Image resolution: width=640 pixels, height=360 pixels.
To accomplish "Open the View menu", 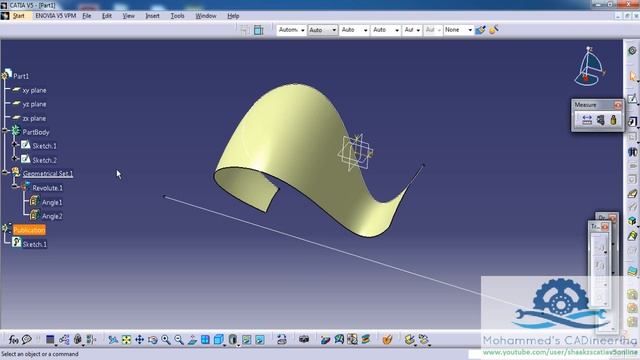I will (129, 16).
